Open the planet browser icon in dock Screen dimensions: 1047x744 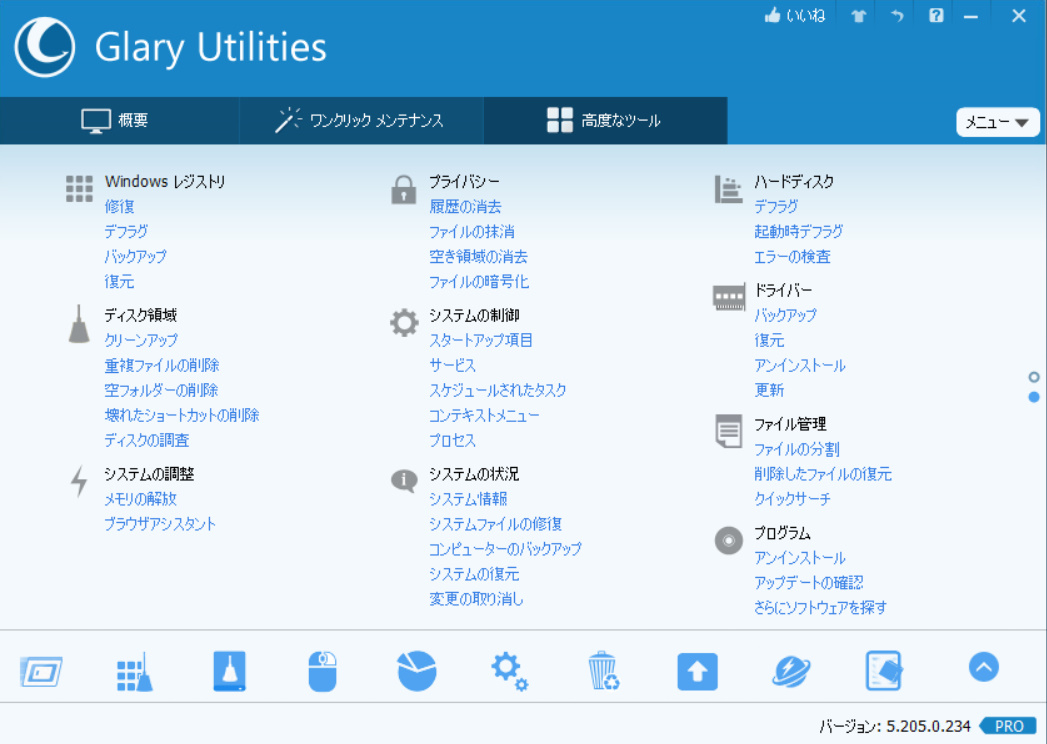tap(791, 671)
